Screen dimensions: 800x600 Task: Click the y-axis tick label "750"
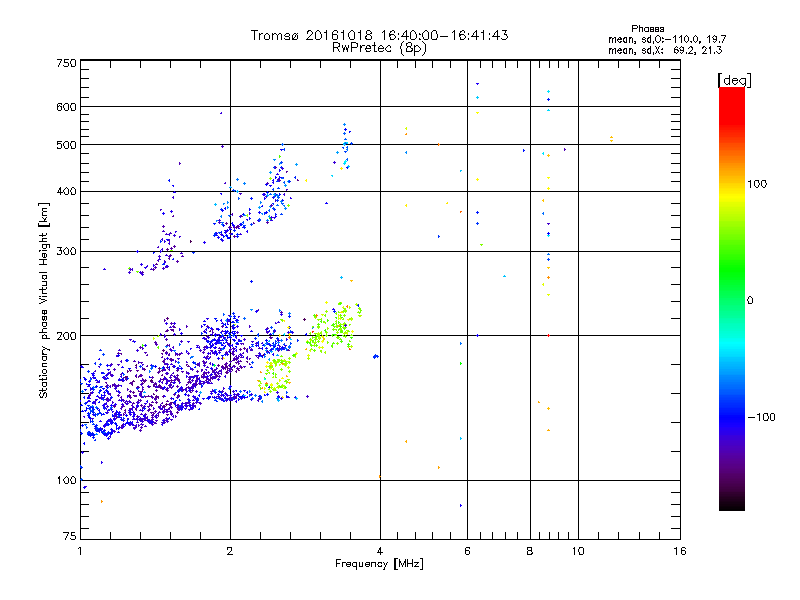pos(66,63)
